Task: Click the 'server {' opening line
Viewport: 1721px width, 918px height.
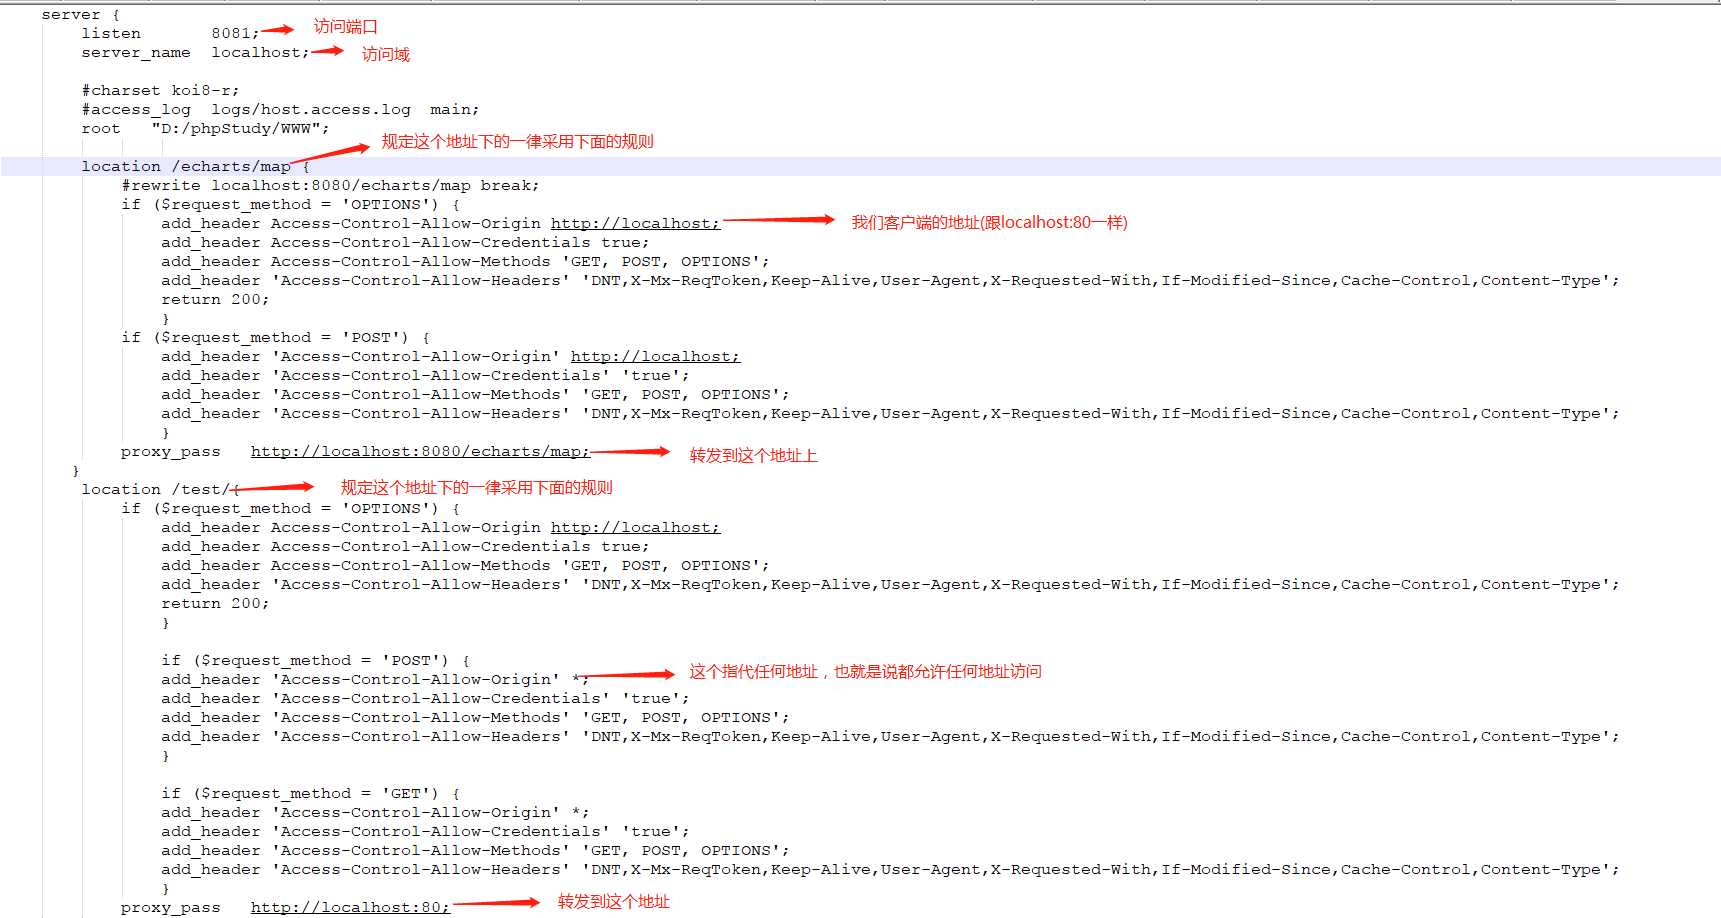Action: point(80,15)
